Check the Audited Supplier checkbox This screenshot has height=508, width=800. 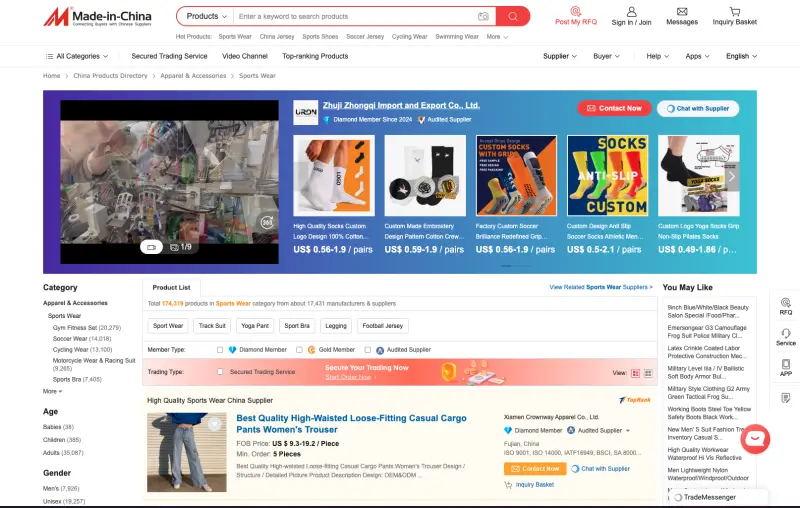click(x=368, y=350)
